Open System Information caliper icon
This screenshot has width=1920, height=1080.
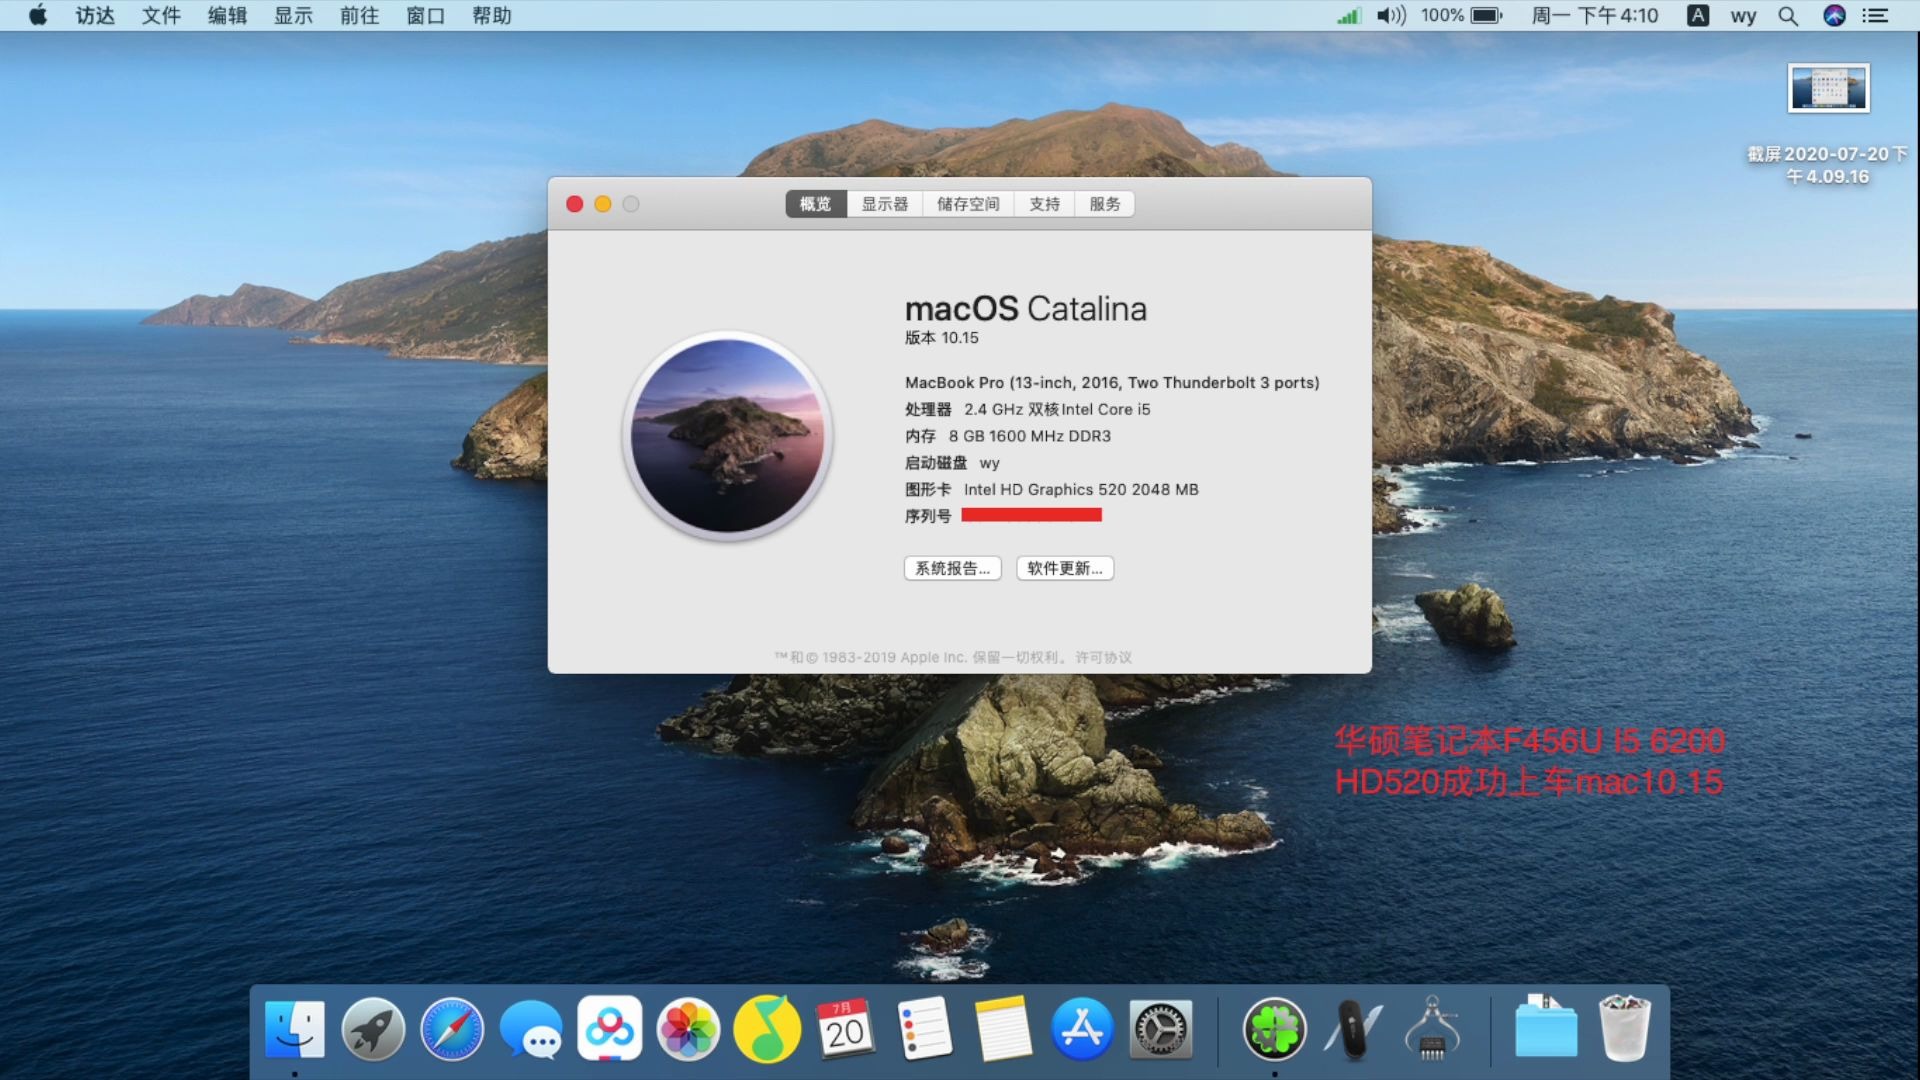pyautogui.click(x=1432, y=1029)
